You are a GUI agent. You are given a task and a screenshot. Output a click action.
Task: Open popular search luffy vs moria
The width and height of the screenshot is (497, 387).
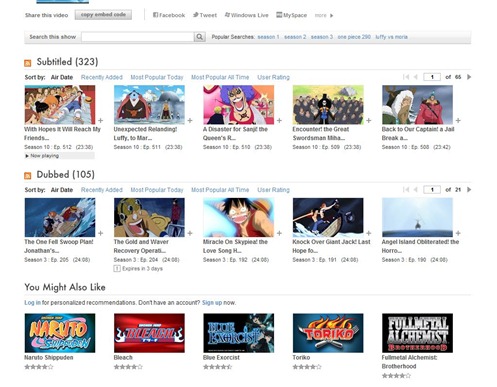coord(391,37)
